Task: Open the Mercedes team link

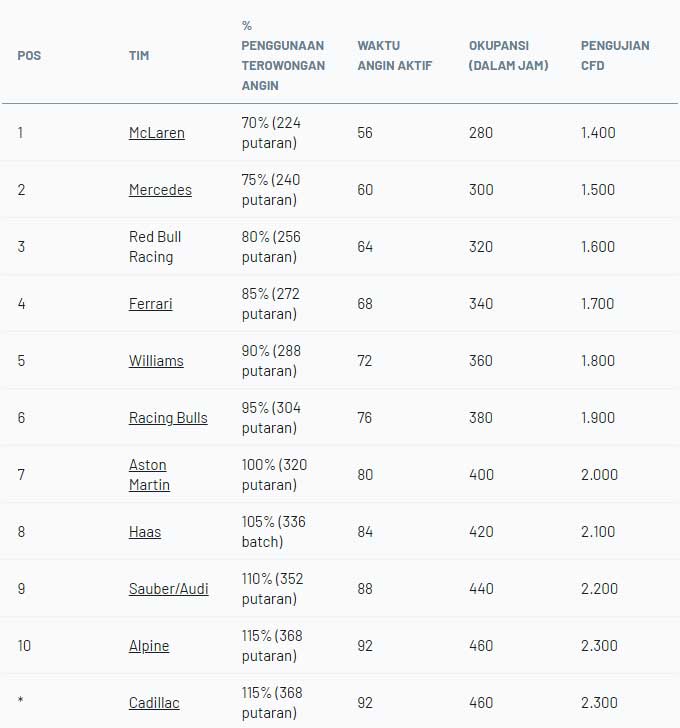Action: pyautogui.click(x=160, y=190)
